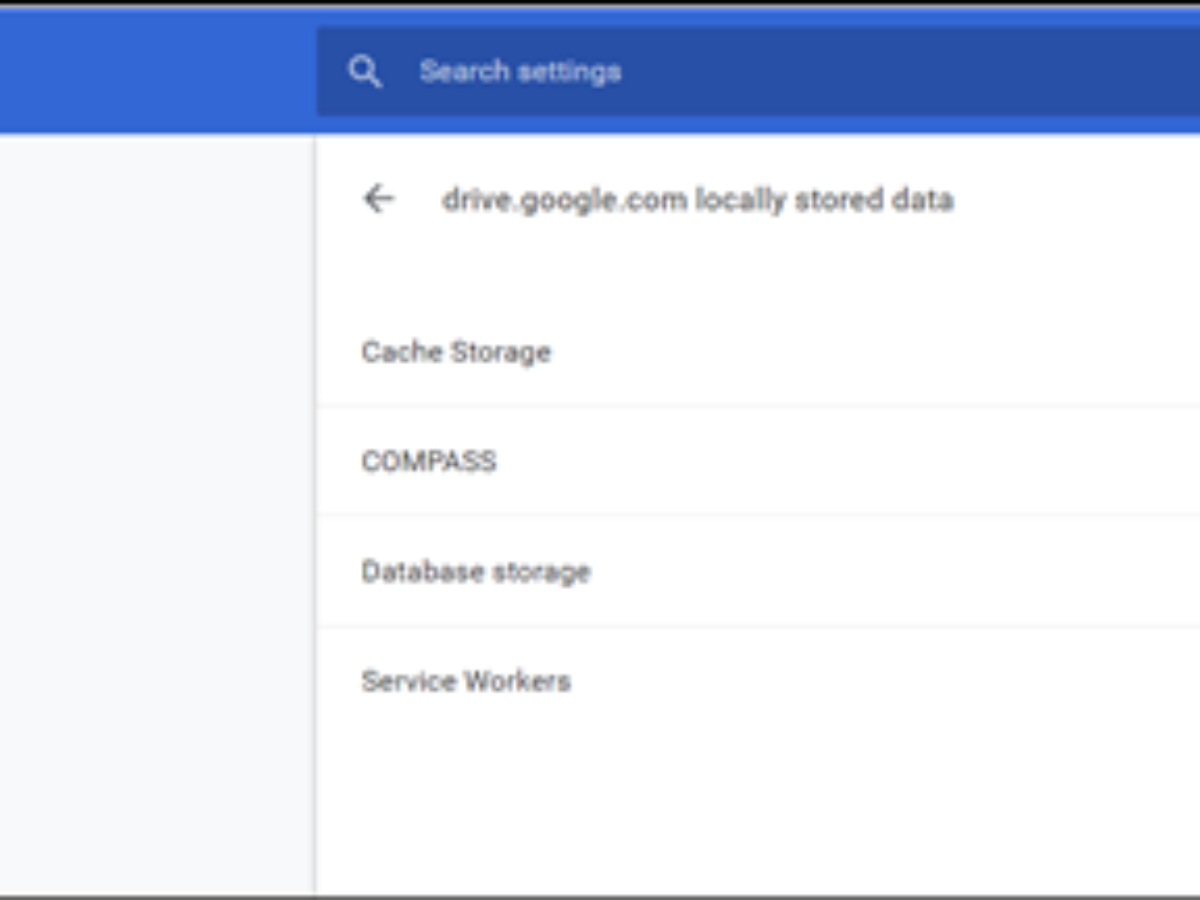Click the drive.google.com domain in the heading

pyautogui.click(x=564, y=200)
